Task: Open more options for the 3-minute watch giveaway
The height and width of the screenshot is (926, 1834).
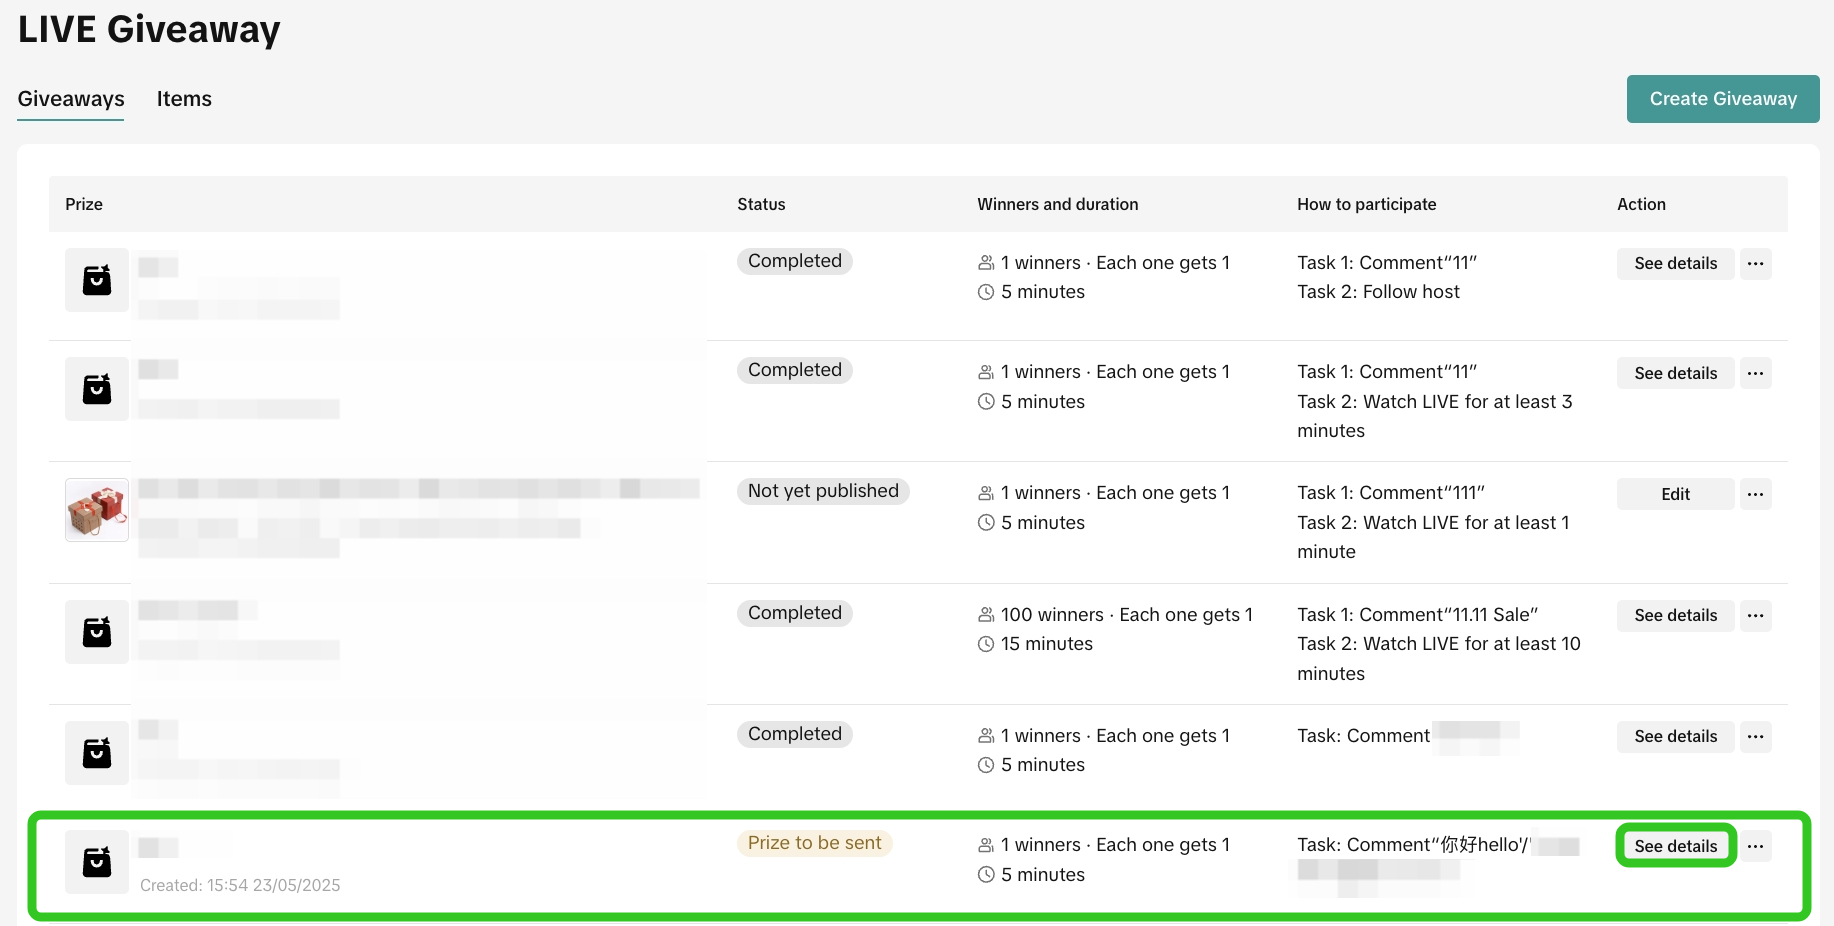Action: pos(1755,374)
